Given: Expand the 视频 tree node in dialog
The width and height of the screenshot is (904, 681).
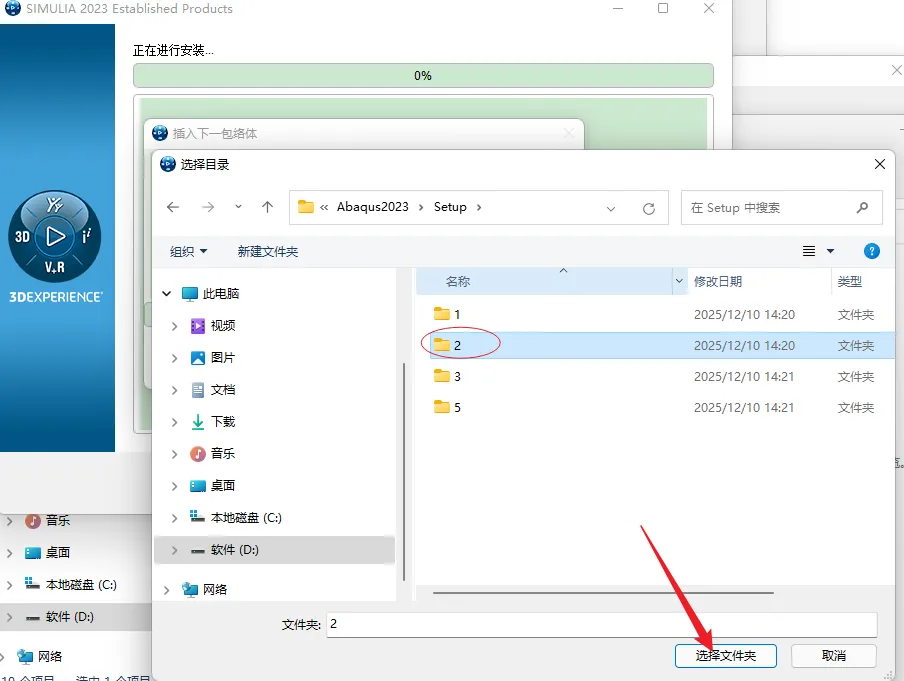Looking at the screenshot, I should coord(174,326).
